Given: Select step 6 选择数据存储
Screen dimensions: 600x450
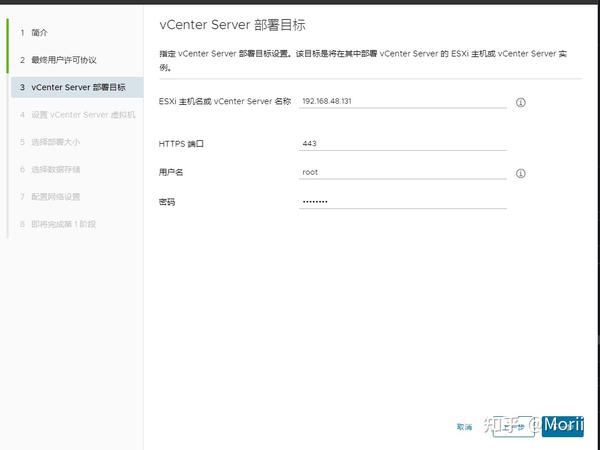Looking at the screenshot, I should [x=50, y=170].
